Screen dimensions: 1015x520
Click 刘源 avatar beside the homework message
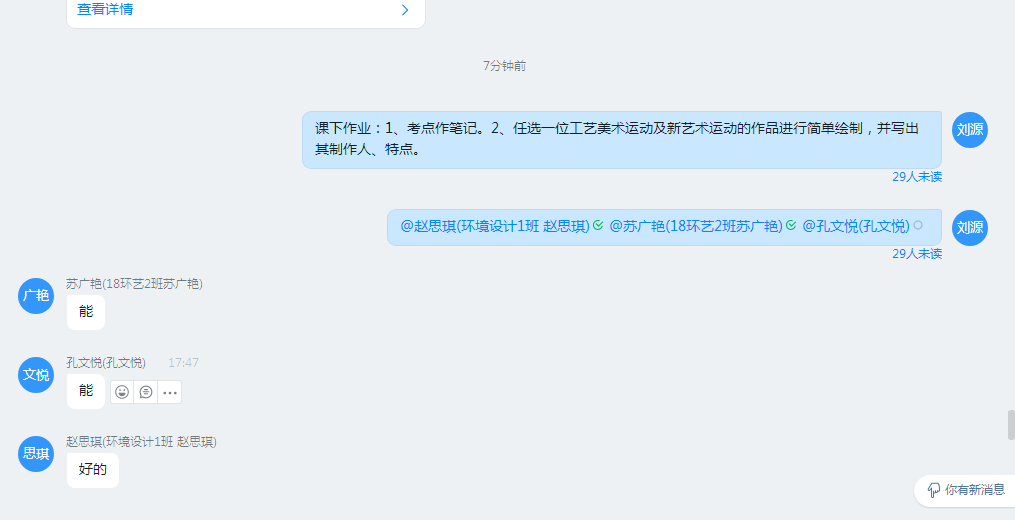[969, 130]
